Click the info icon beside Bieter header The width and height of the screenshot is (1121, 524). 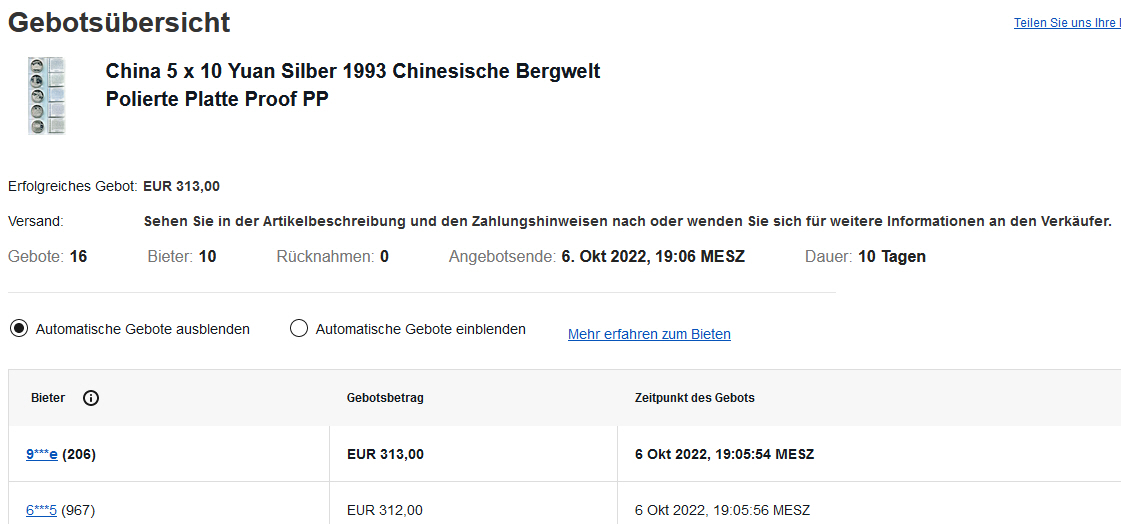click(x=91, y=398)
